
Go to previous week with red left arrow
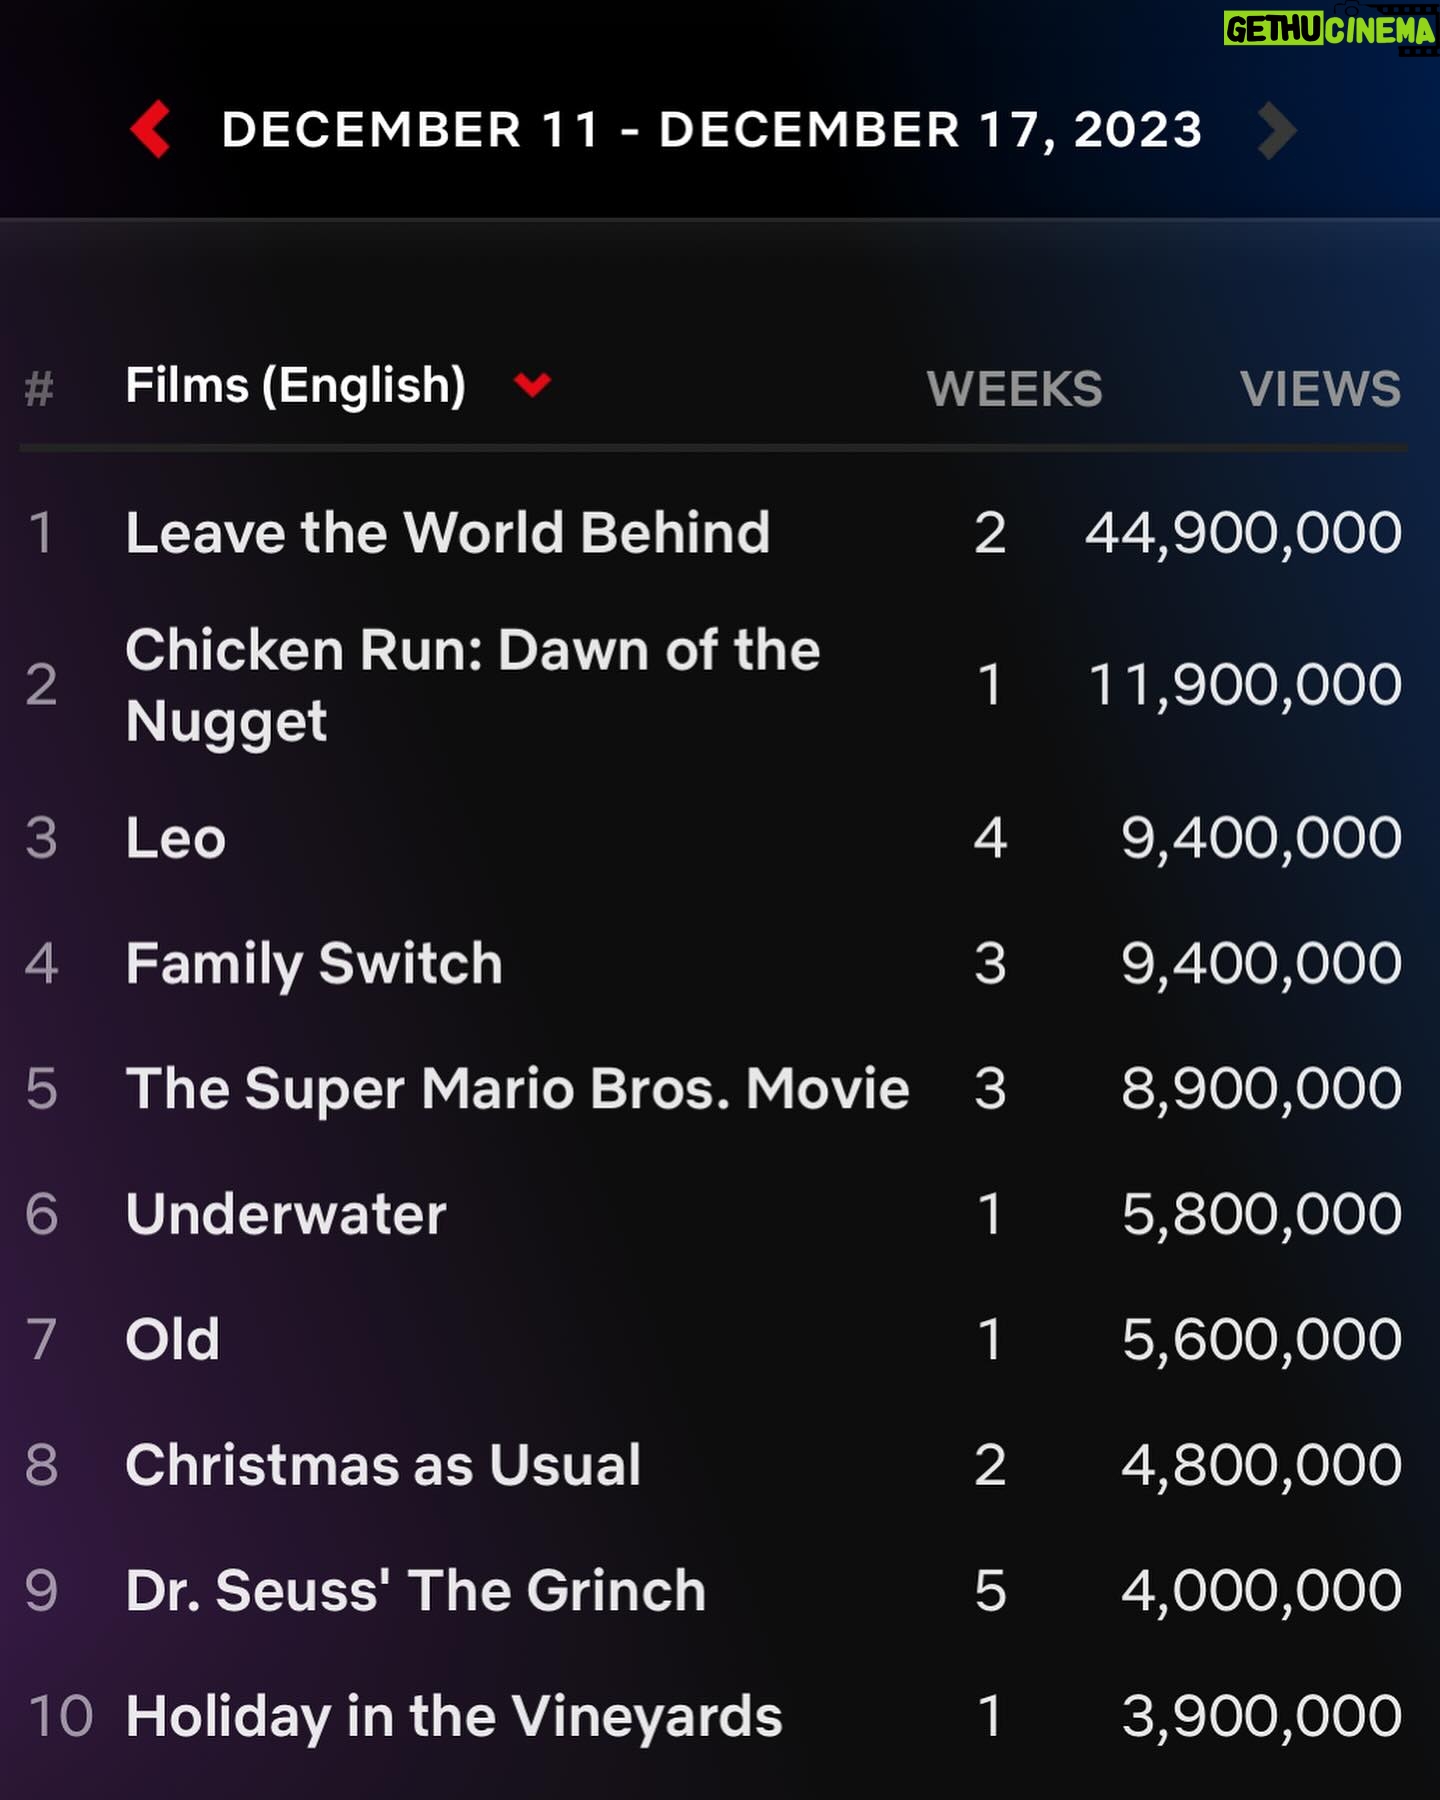pyautogui.click(x=151, y=129)
